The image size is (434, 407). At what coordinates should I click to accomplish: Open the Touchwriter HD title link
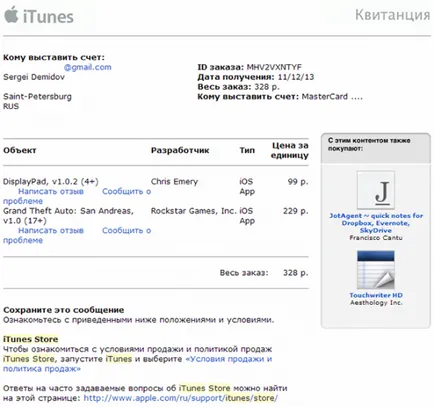[x=376, y=295]
